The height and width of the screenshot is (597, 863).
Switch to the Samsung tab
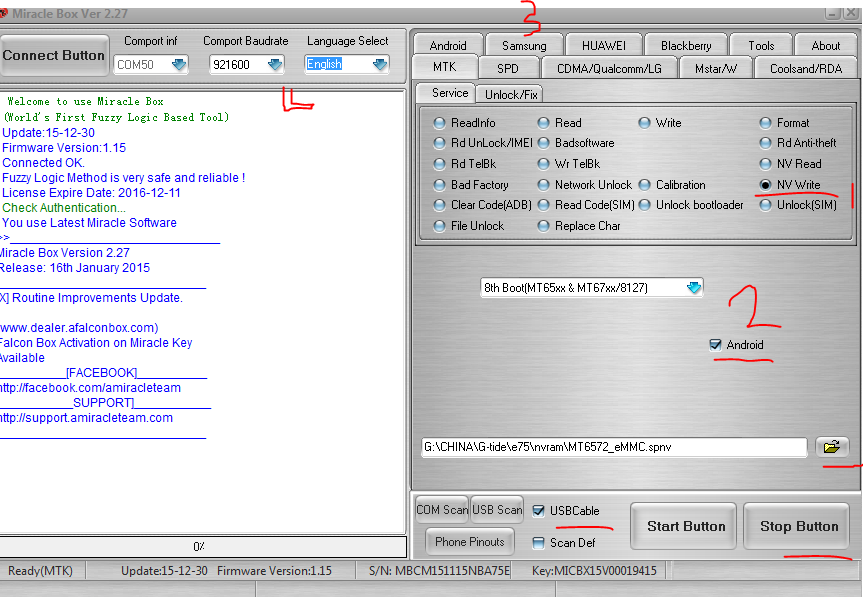[x=525, y=45]
